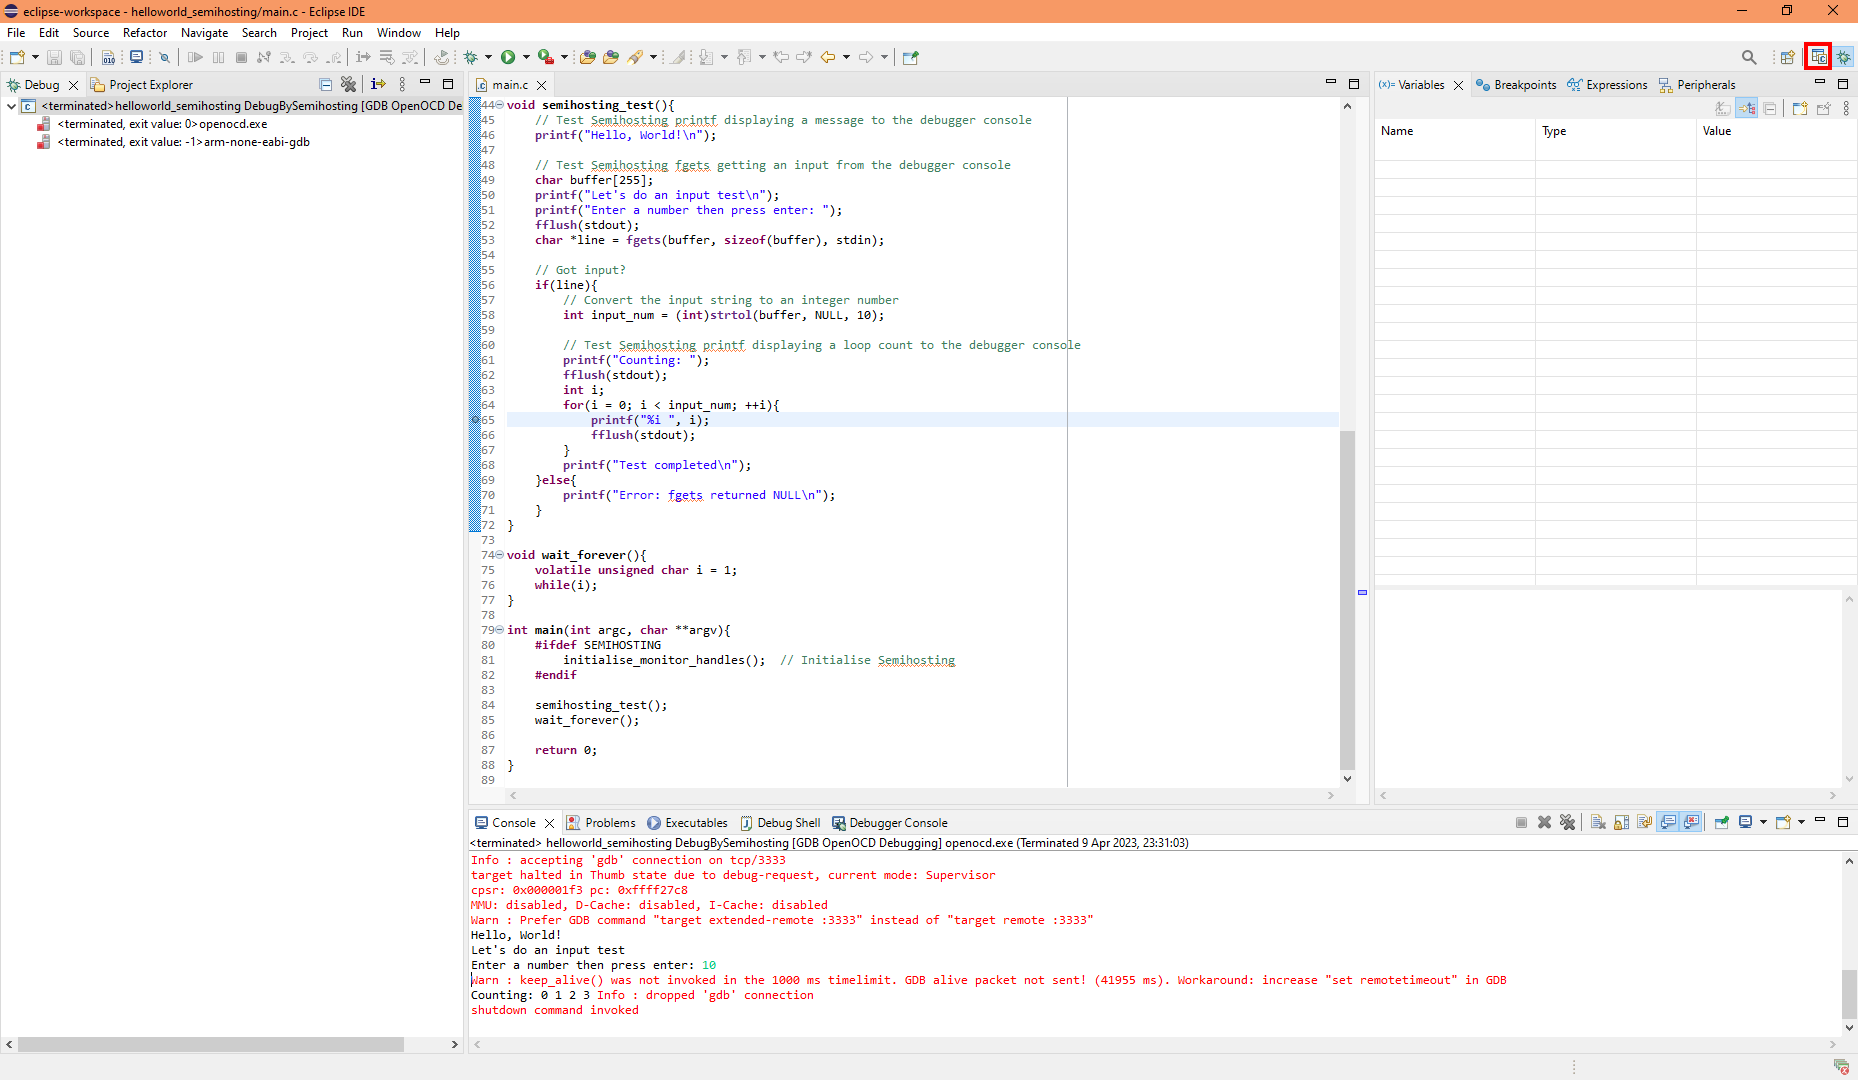The width and height of the screenshot is (1858, 1080).
Task: Toggle Scroll Lock in the Console
Action: (1619, 822)
